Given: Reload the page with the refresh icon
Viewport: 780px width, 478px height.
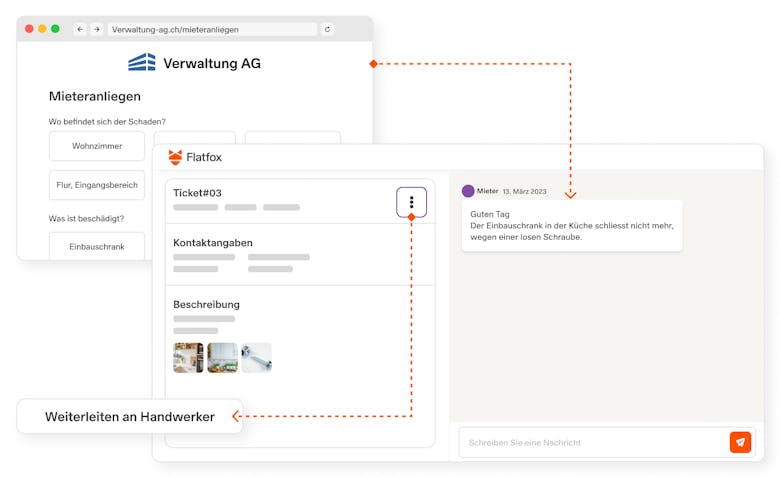Looking at the screenshot, I should tap(327, 29).
